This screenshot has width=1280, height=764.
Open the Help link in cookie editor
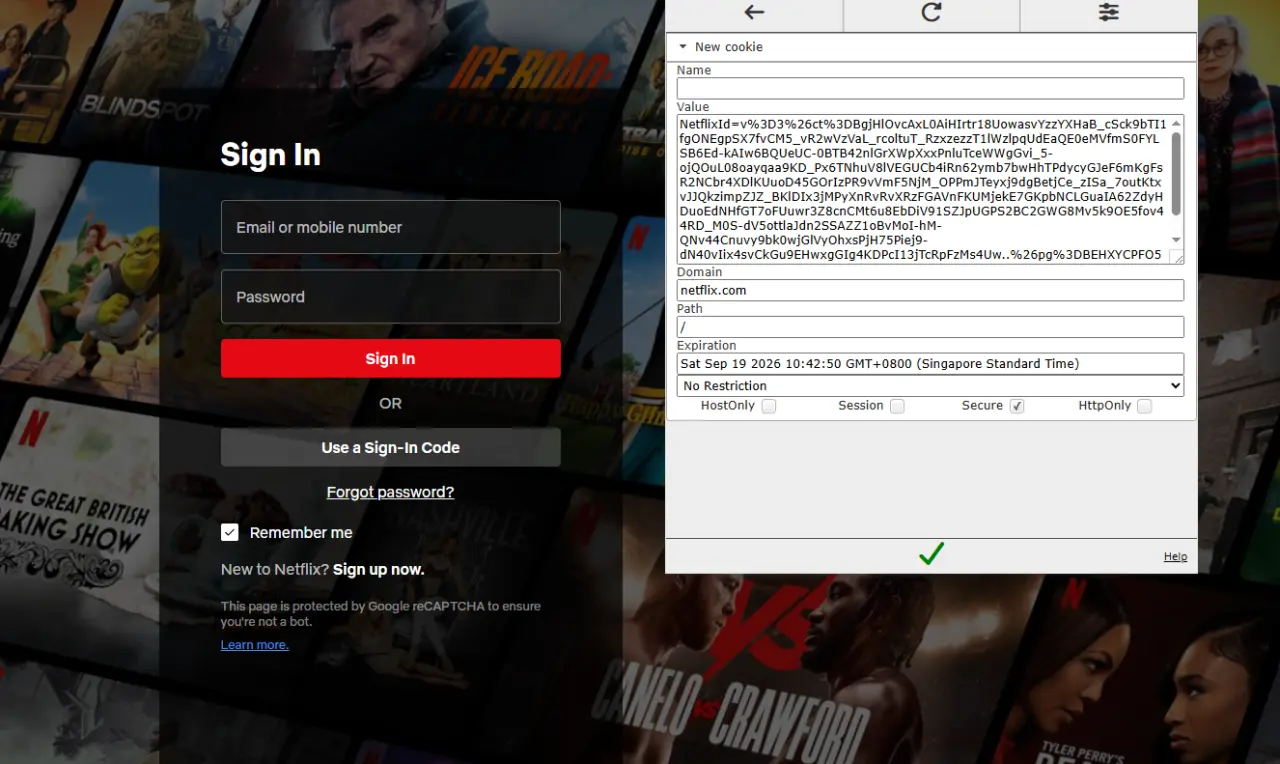tap(1175, 557)
